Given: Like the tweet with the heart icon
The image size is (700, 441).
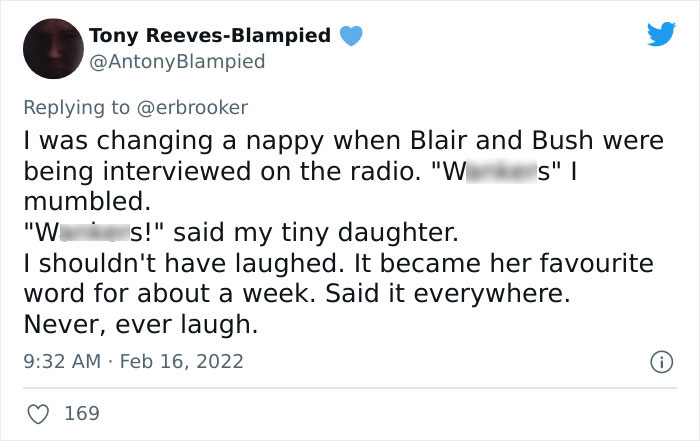Looking at the screenshot, I should click(38, 414).
